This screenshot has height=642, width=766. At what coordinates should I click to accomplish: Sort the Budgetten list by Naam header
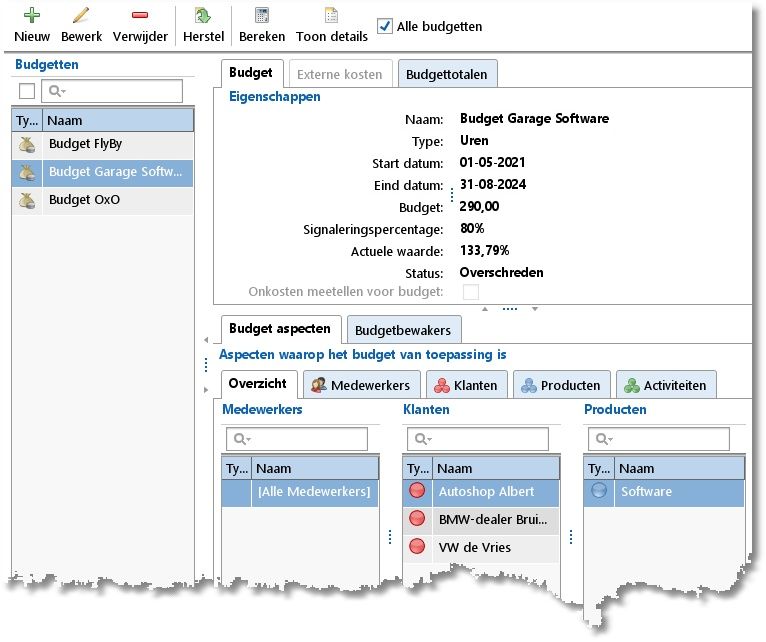pyautogui.click(x=118, y=120)
